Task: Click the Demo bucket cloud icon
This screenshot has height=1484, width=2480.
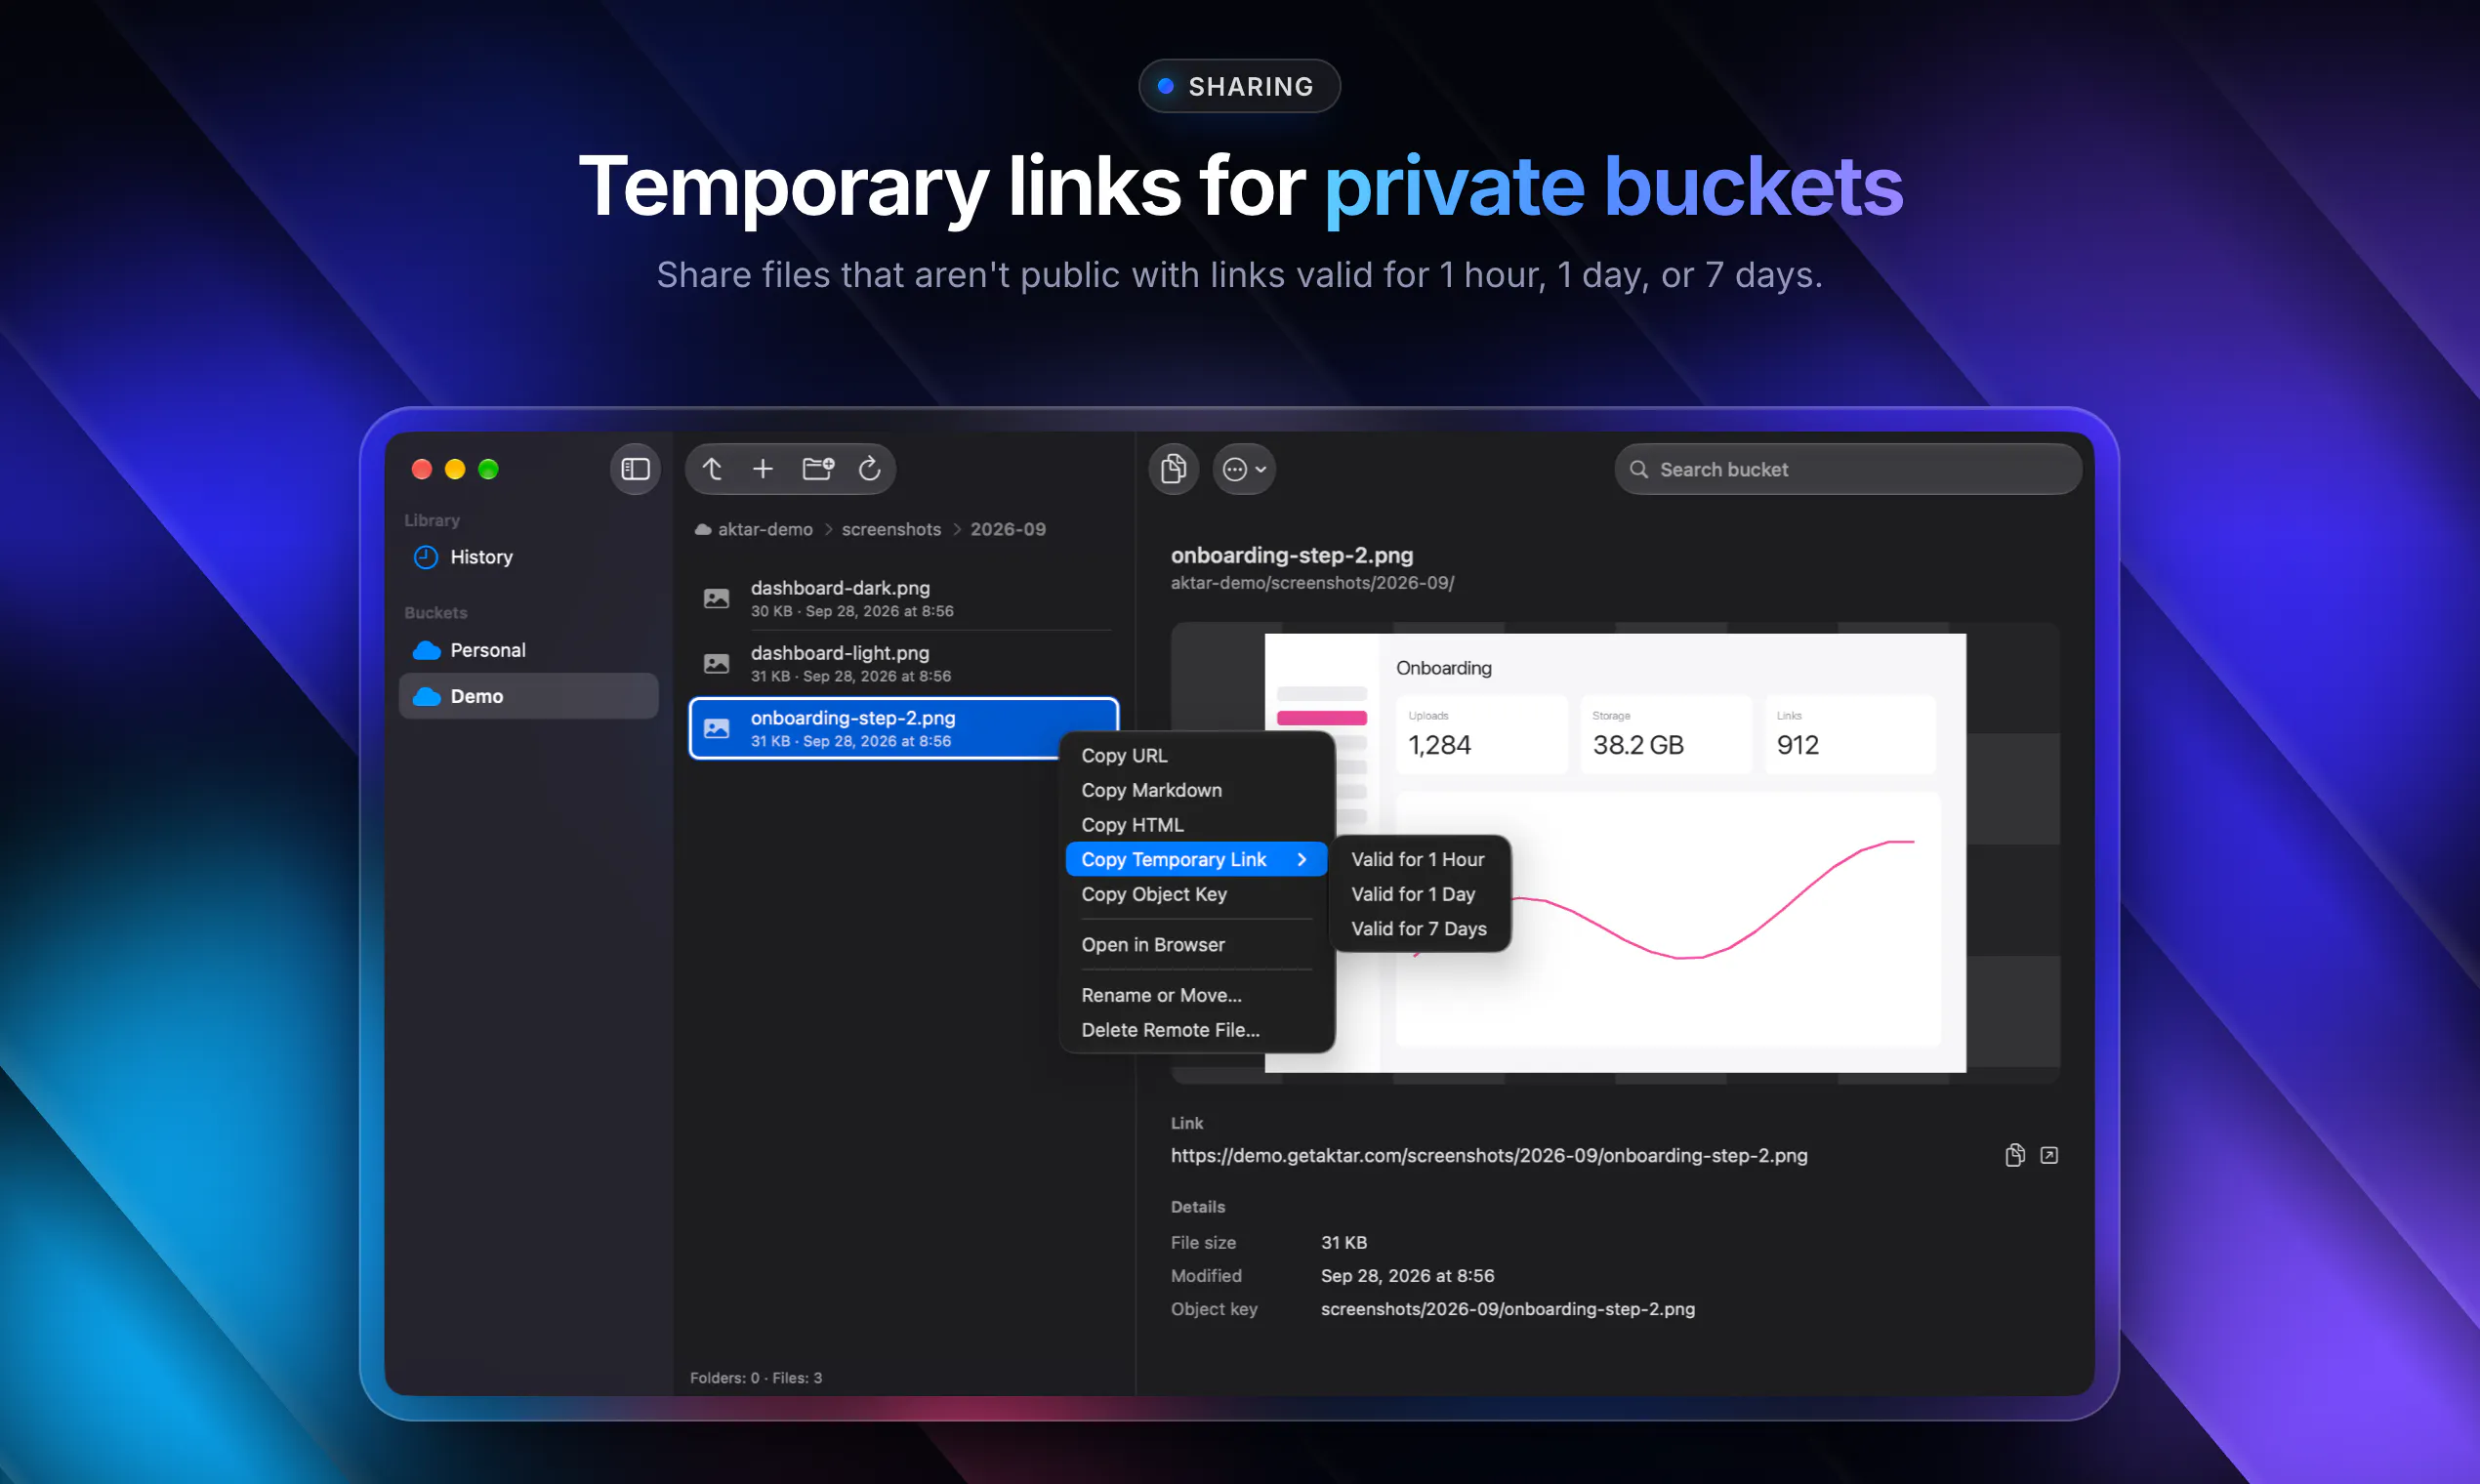Action: click(x=427, y=696)
